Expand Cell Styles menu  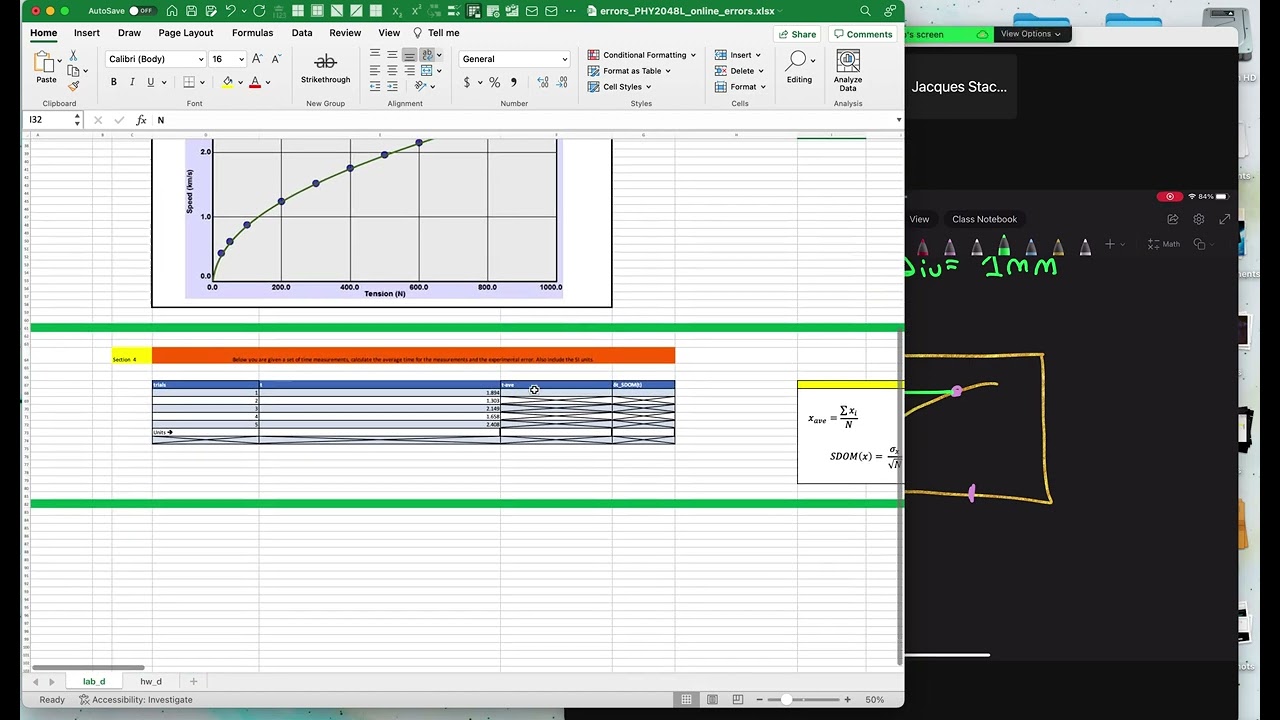620,87
